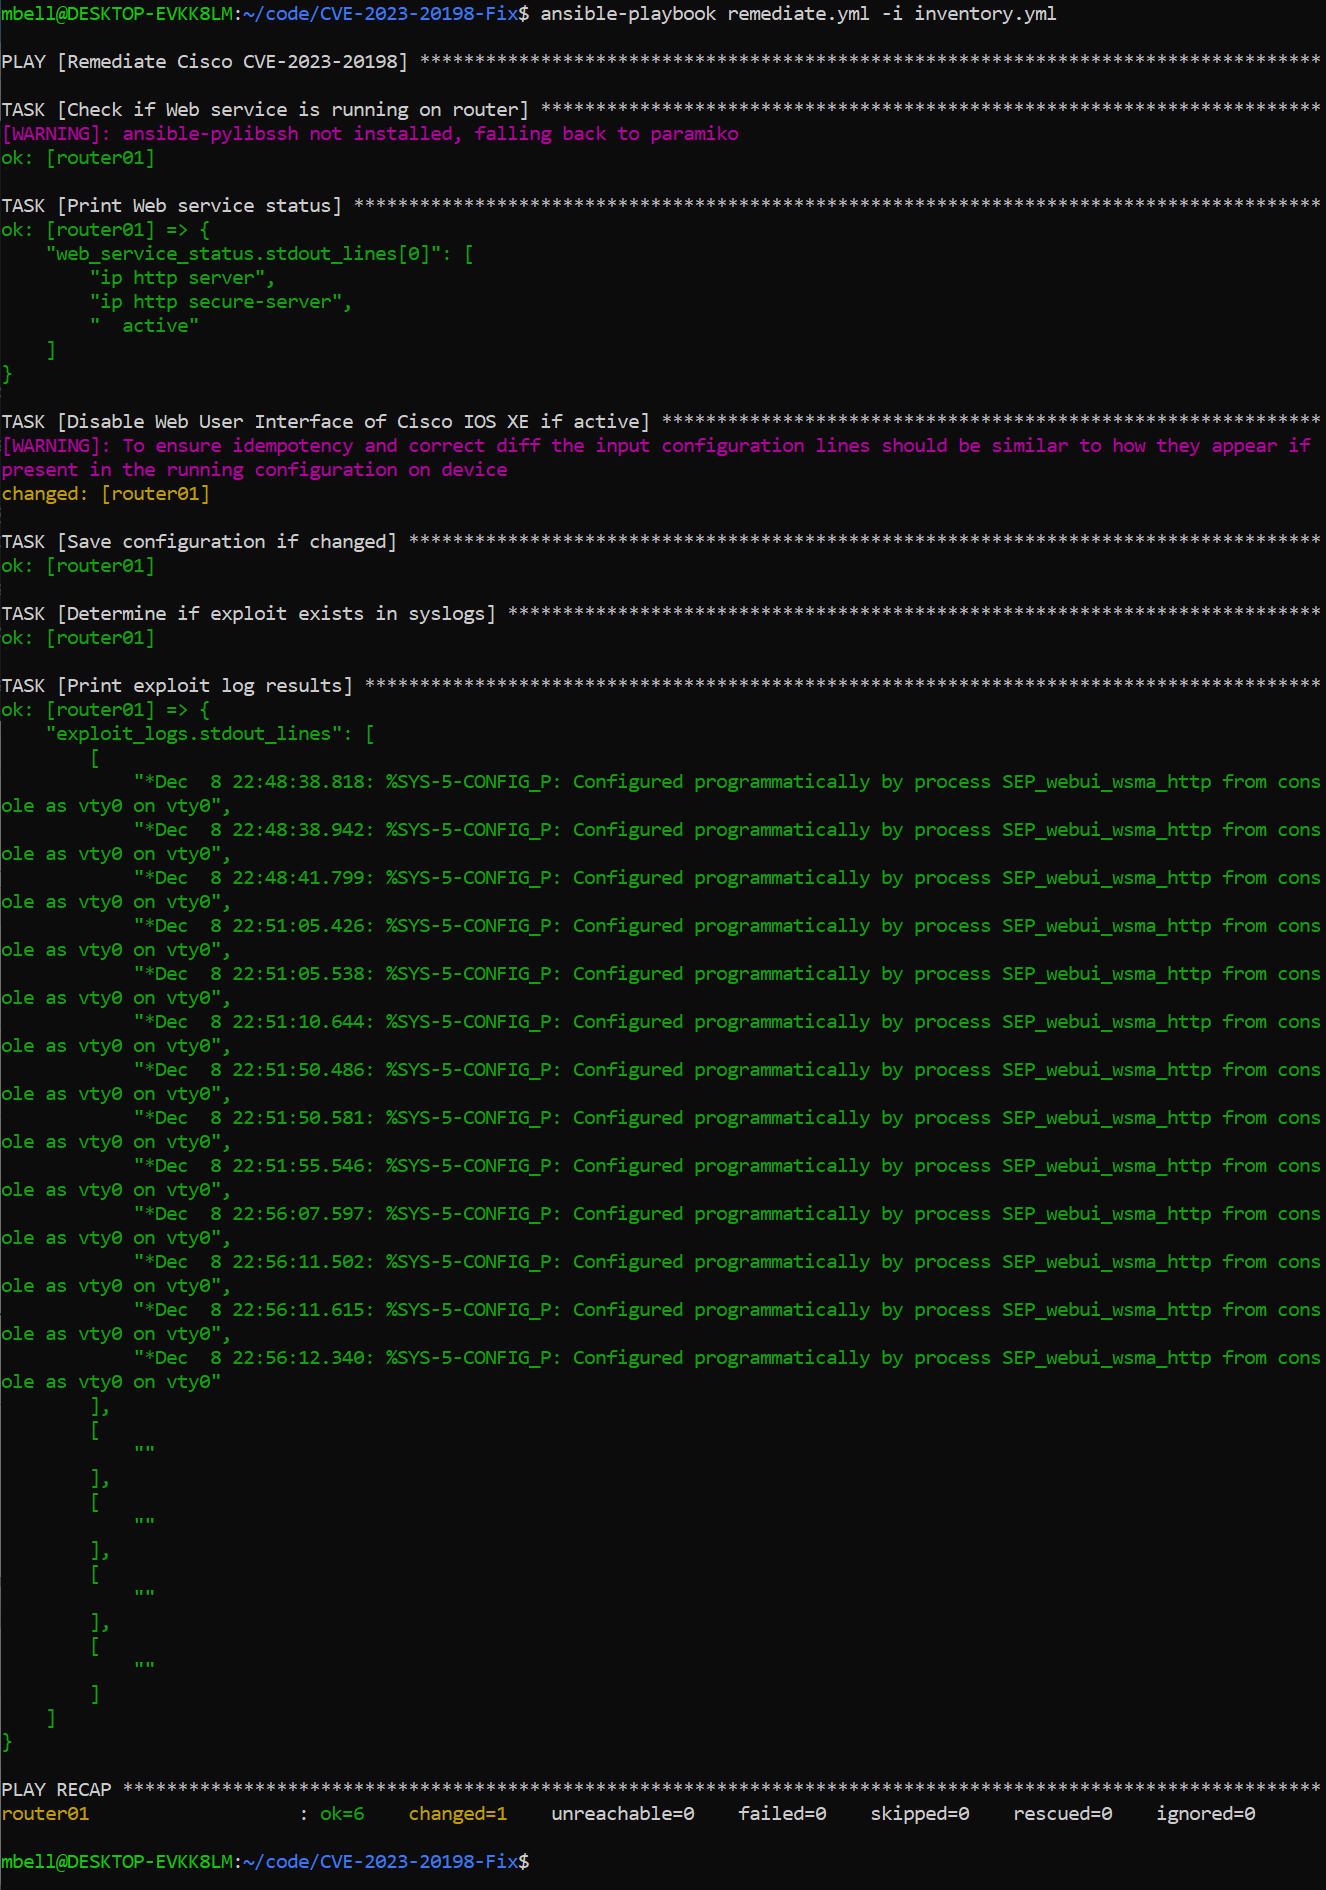Click the log entry timestamped 22:51:05.426
This screenshot has height=1890, width=1326.
point(661,938)
